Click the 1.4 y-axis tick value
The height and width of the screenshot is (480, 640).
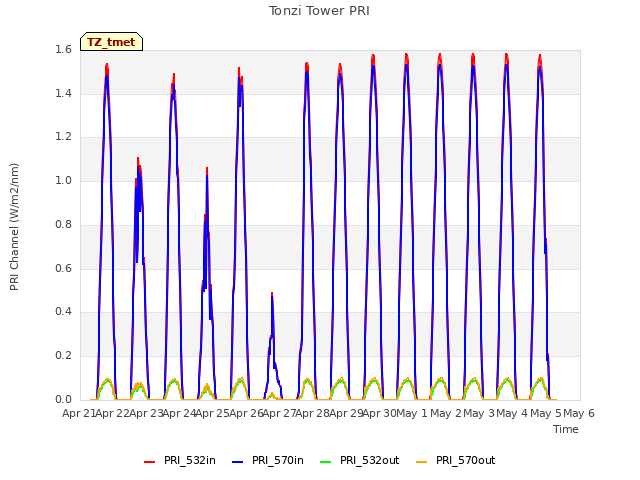tap(63, 93)
